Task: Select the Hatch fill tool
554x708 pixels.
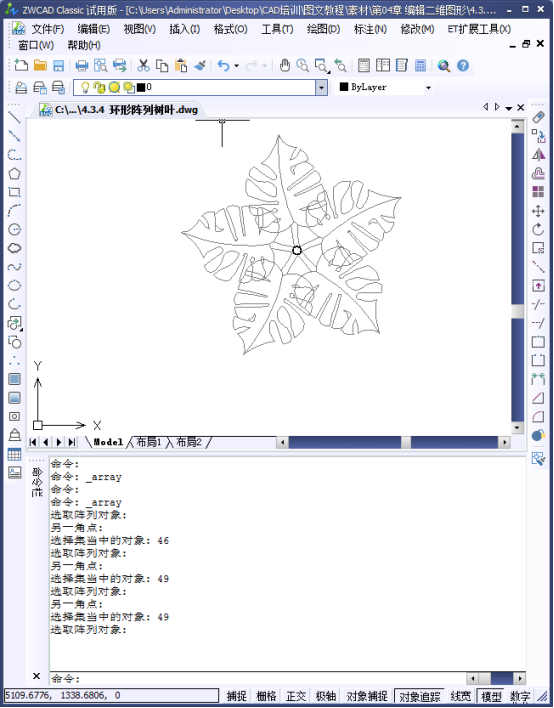Action: [14, 379]
